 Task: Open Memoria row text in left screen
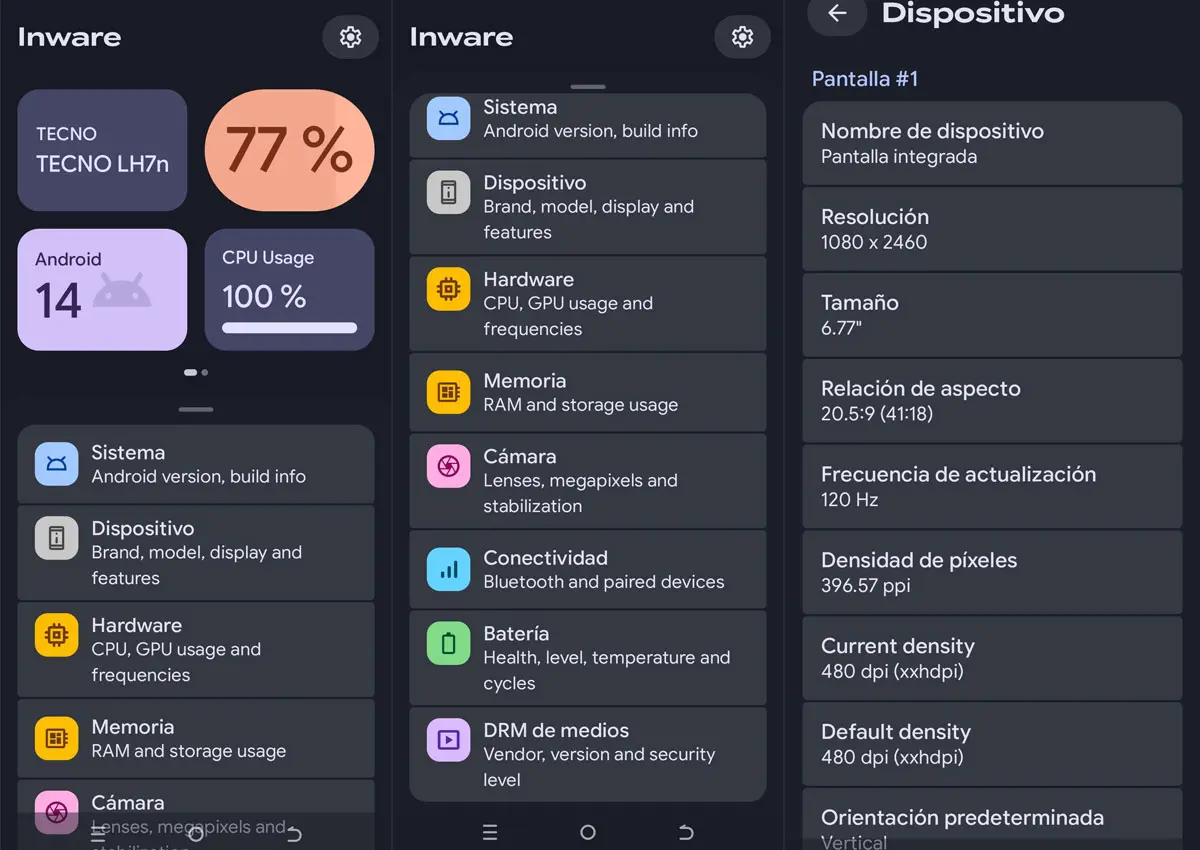[188, 739]
